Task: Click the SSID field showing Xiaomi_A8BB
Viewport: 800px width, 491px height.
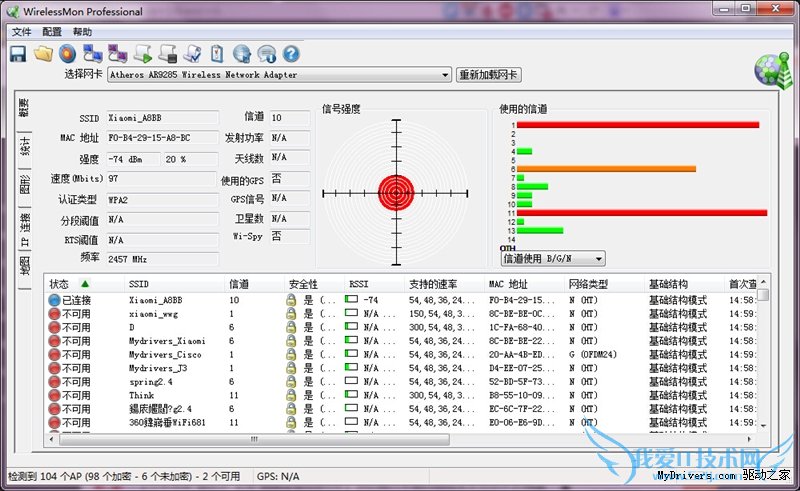Action: (x=162, y=118)
